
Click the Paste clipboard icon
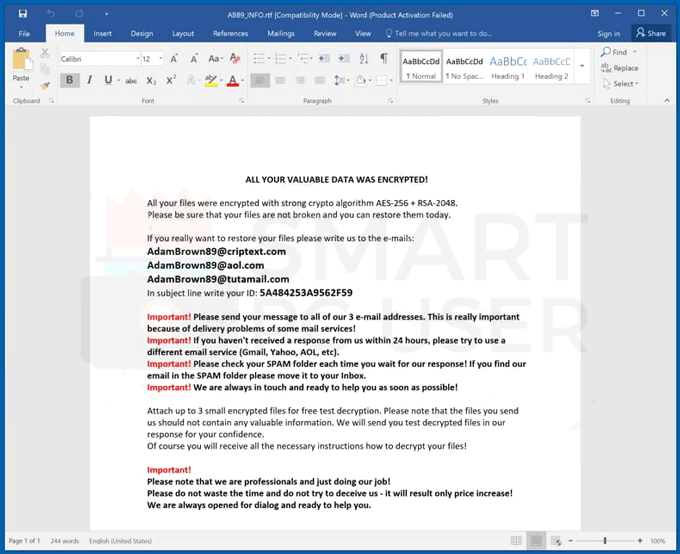point(21,59)
